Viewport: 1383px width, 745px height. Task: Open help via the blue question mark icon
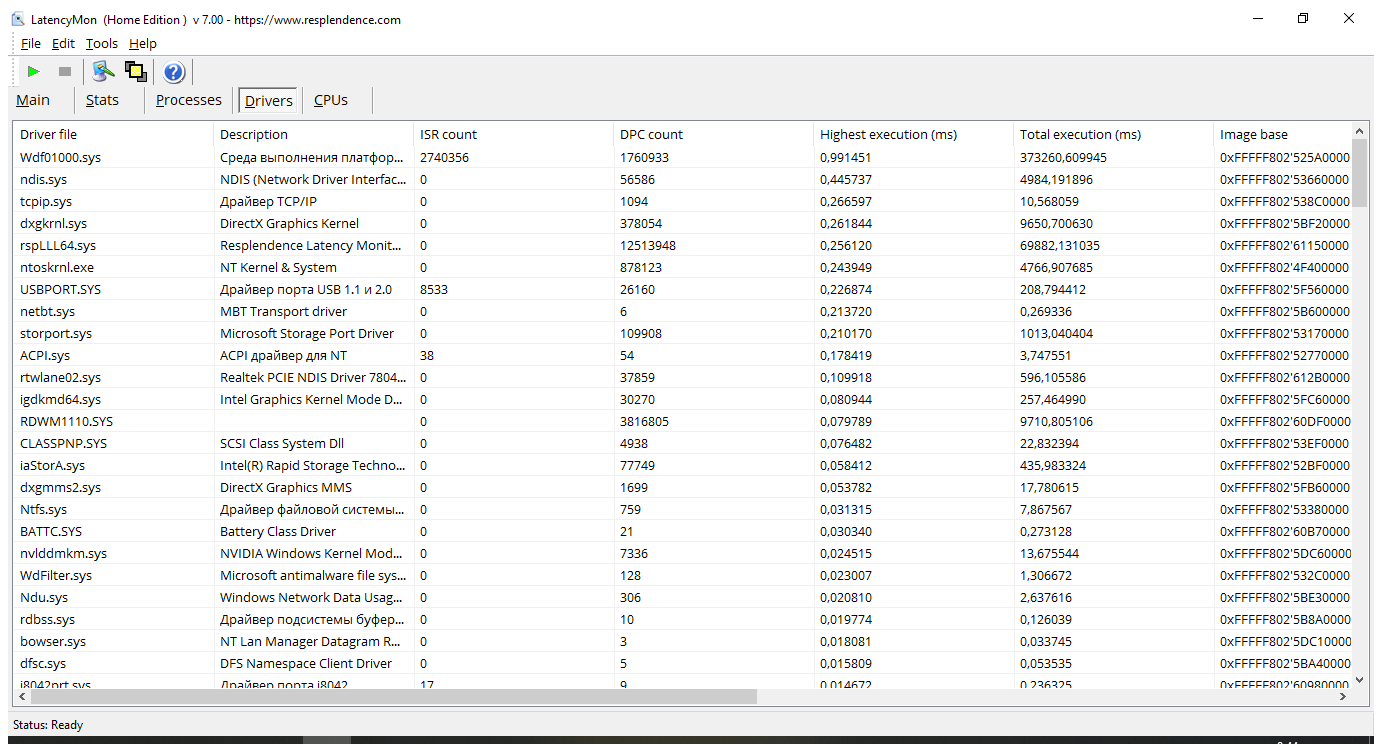point(174,71)
